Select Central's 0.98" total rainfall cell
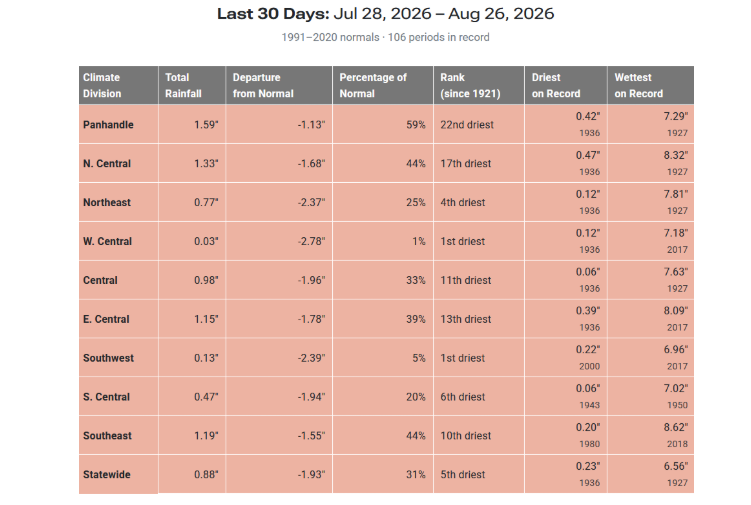Screen dimensions: 751x505 click(x=192, y=280)
